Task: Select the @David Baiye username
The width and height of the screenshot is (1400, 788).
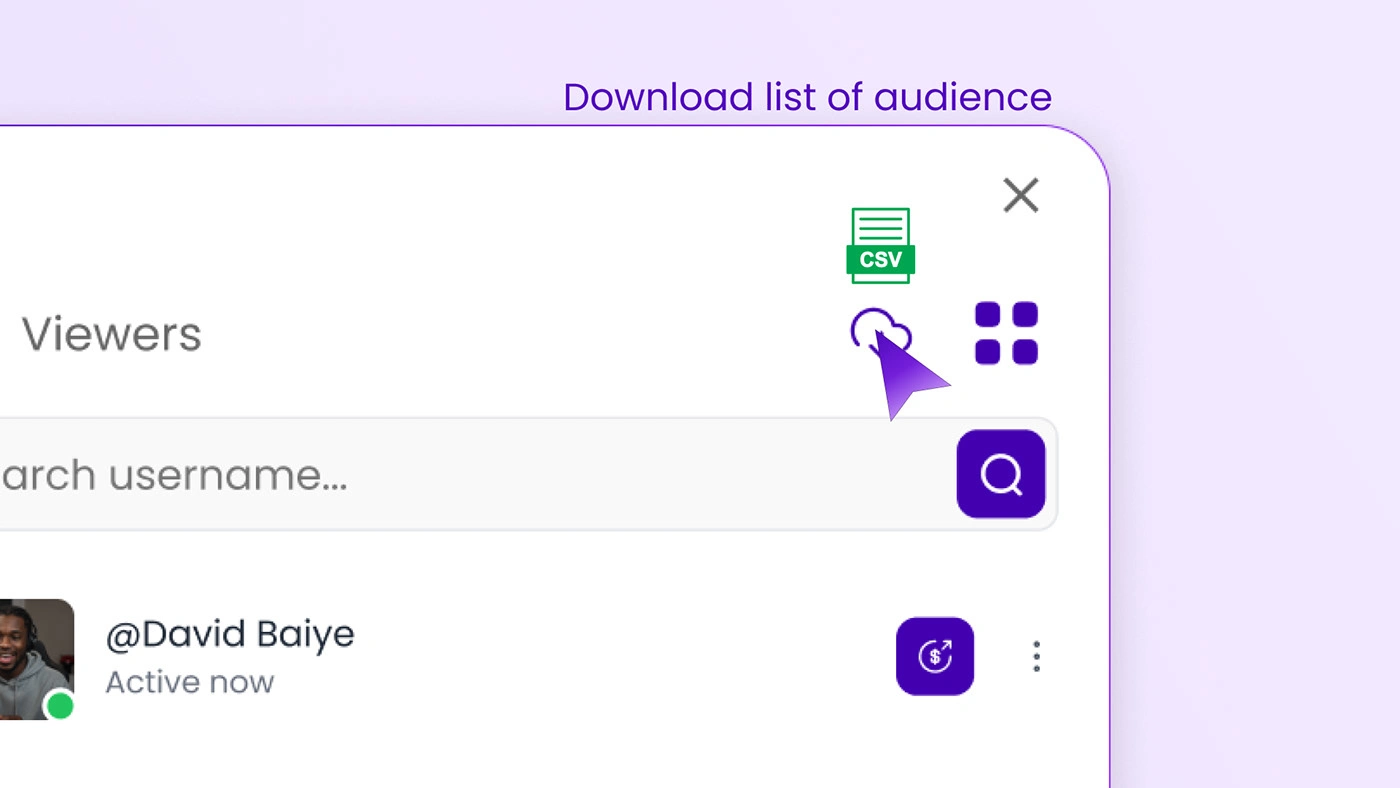Action: pyautogui.click(x=230, y=634)
